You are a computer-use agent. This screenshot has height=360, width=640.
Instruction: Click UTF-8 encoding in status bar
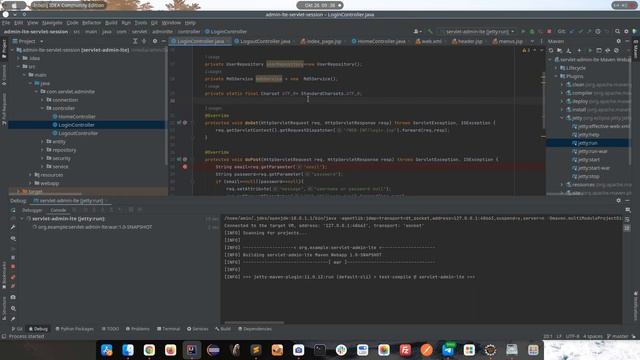coord(572,336)
